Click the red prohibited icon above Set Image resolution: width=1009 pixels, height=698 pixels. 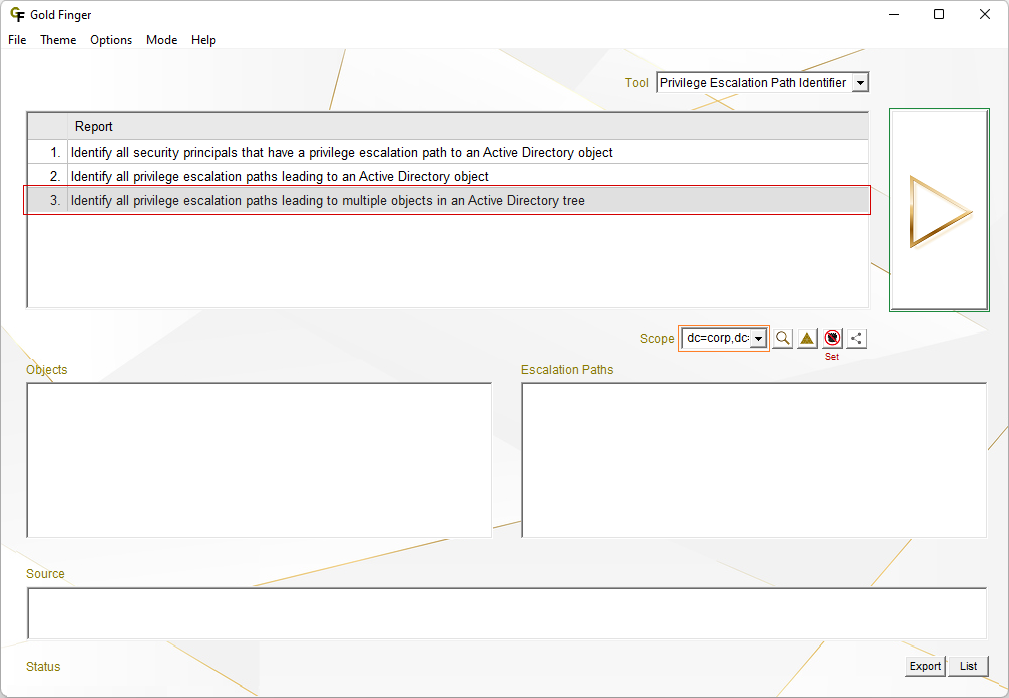(832, 338)
